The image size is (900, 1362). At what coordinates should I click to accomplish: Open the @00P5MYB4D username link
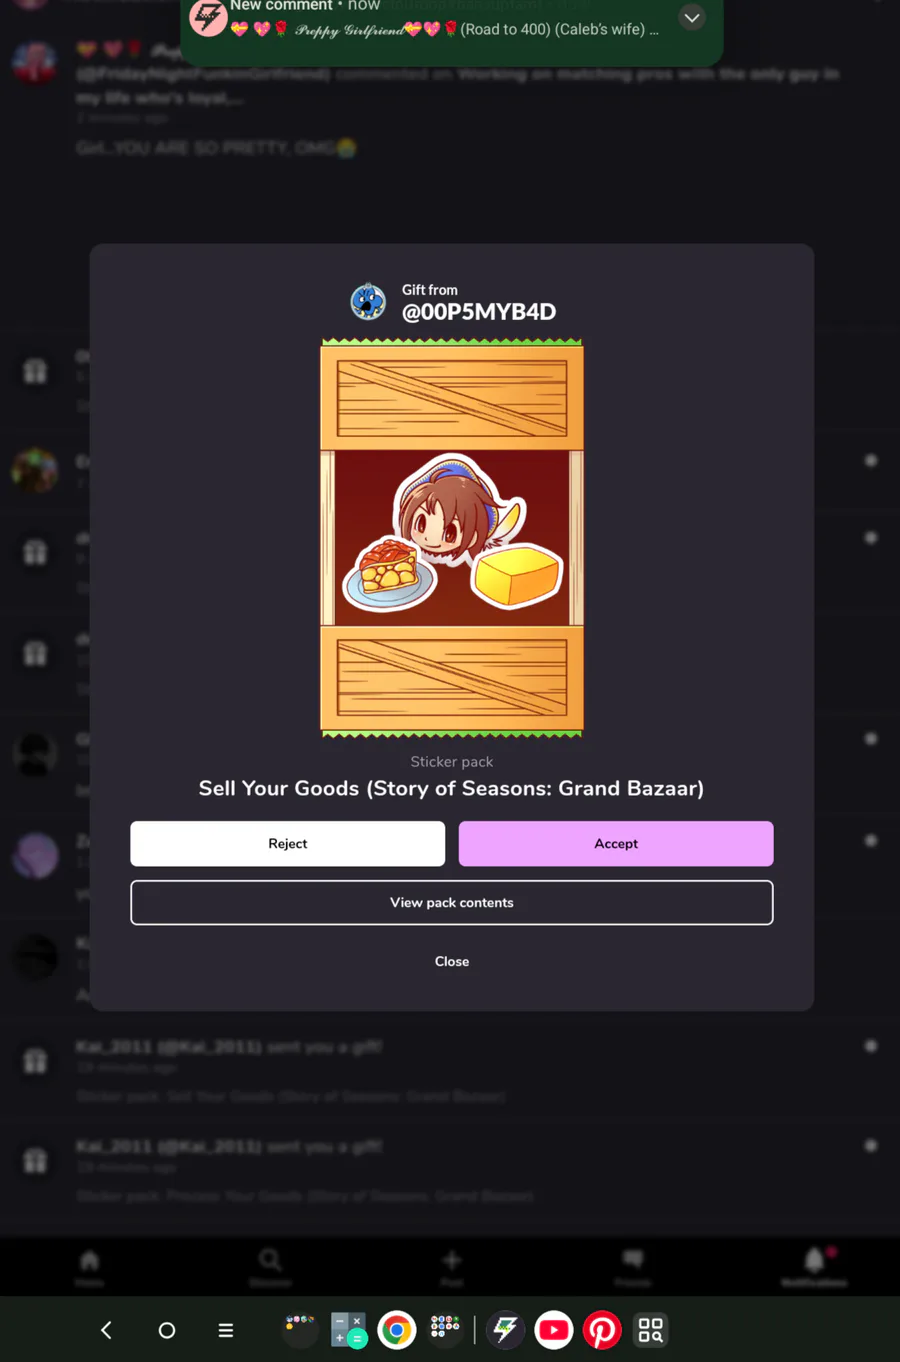479,312
